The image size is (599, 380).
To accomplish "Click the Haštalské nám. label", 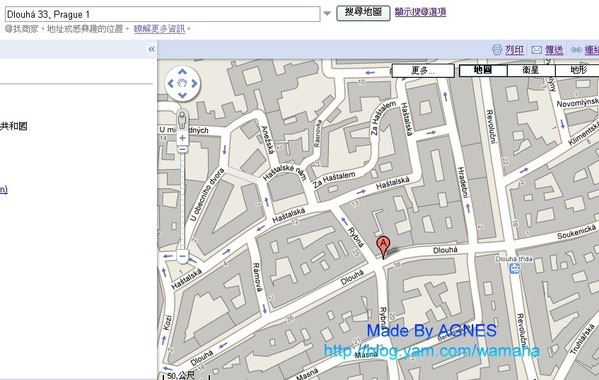I will (x=285, y=173).
